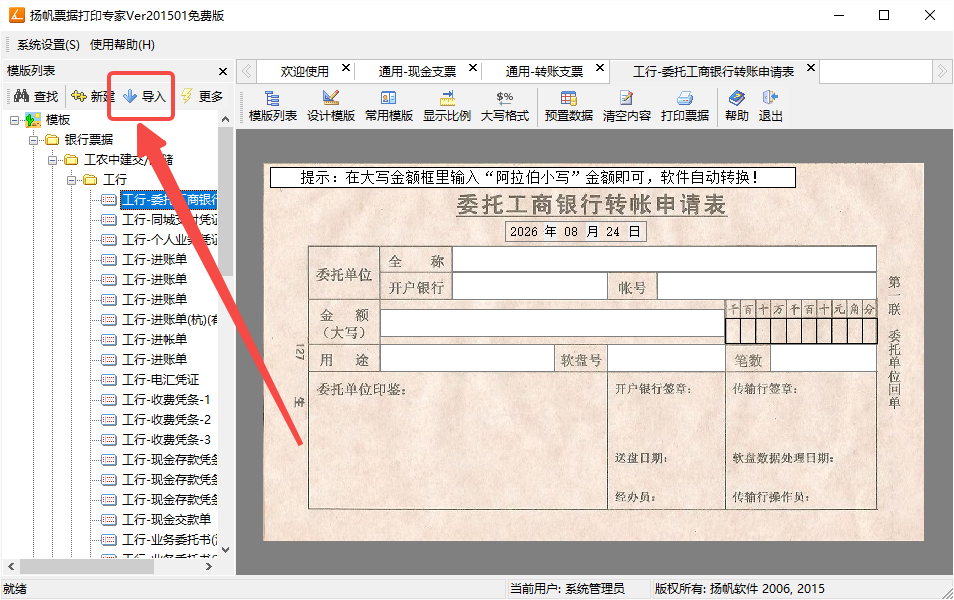The height and width of the screenshot is (600, 954).
Task: Close 工行-委托工商银行转账申请表 tab
Action: point(810,68)
